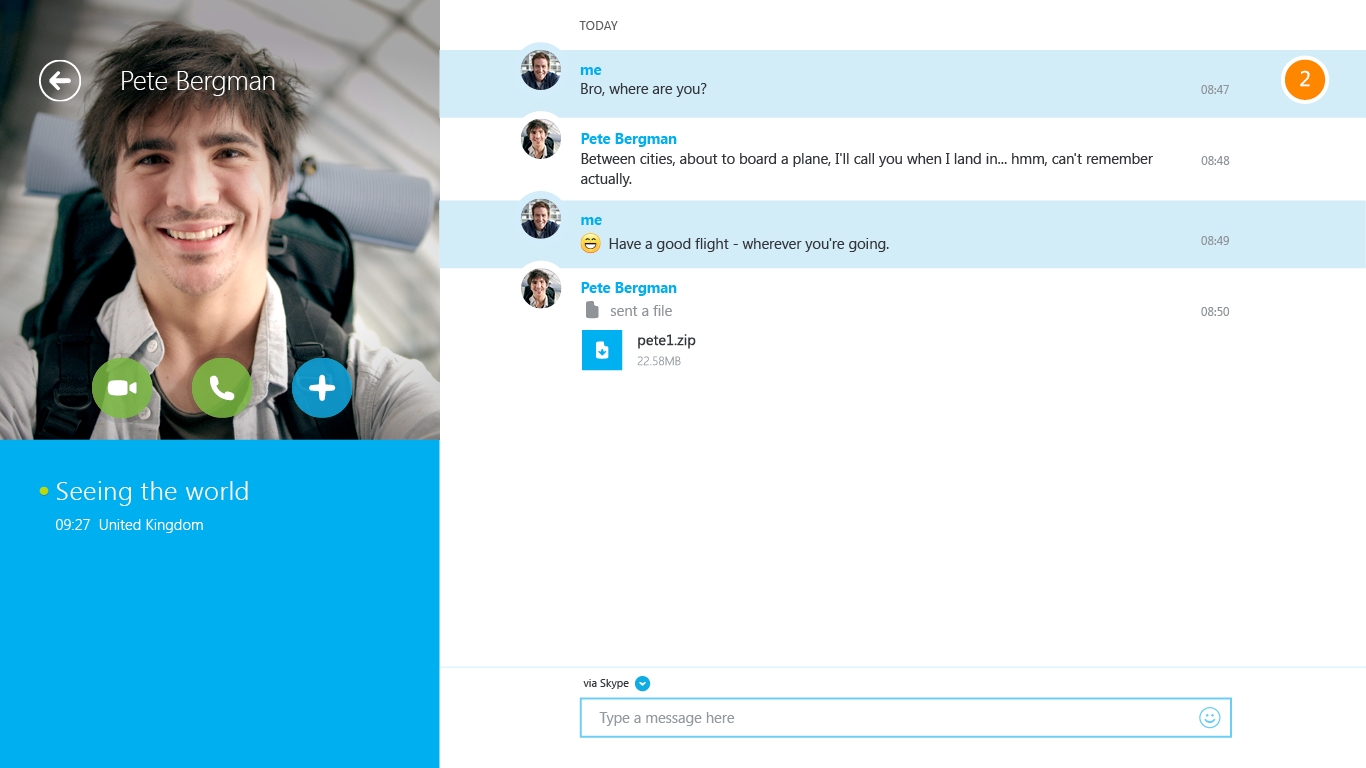Click my avatar beside Bro, where are you
The height and width of the screenshot is (768, 1366).
click(541, 70)
